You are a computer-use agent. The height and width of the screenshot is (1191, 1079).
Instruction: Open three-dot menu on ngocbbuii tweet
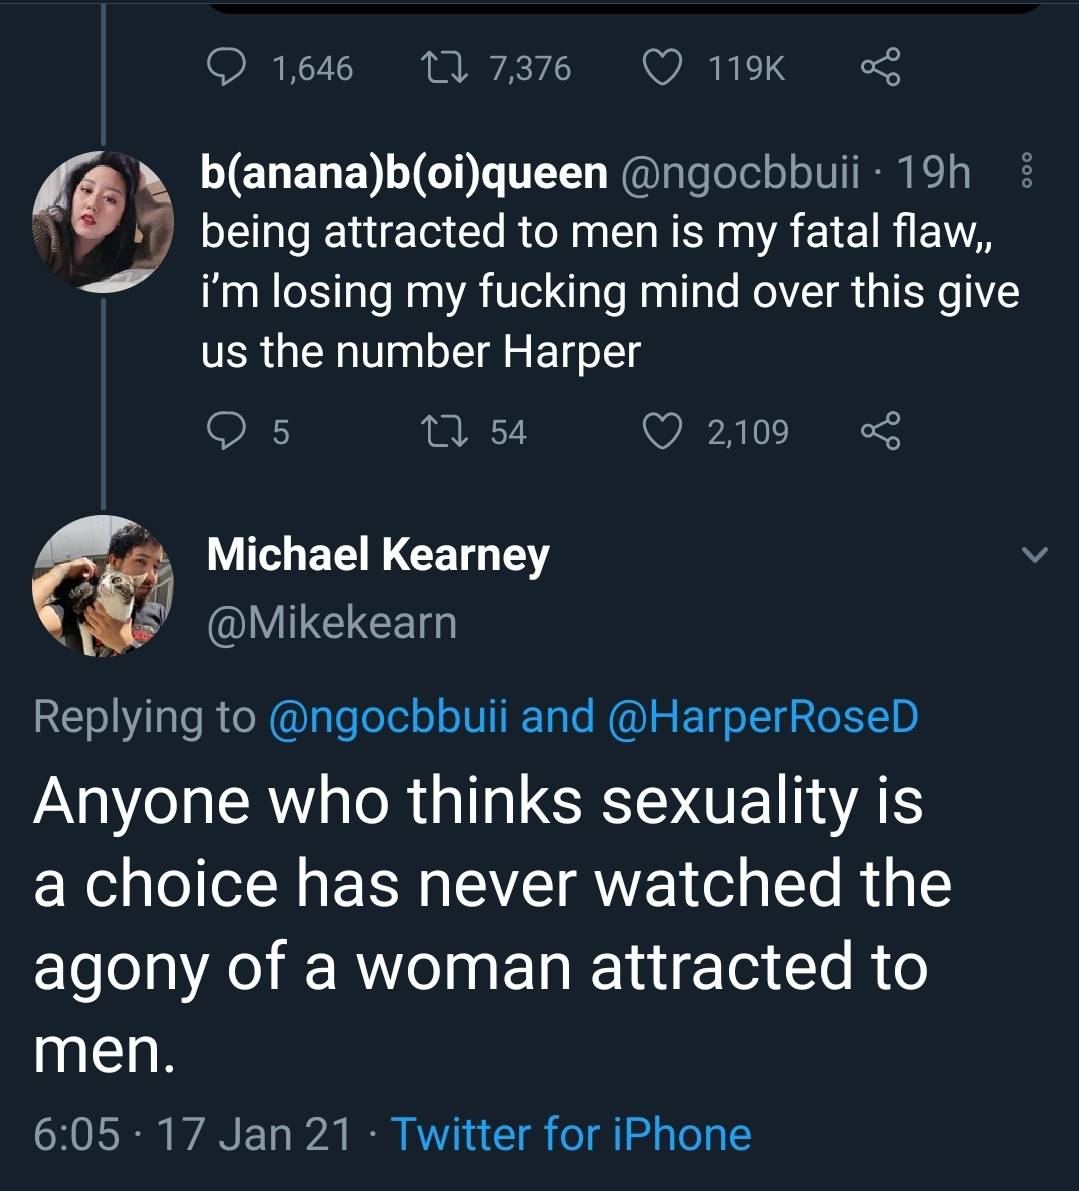(x=1023, y=173)
